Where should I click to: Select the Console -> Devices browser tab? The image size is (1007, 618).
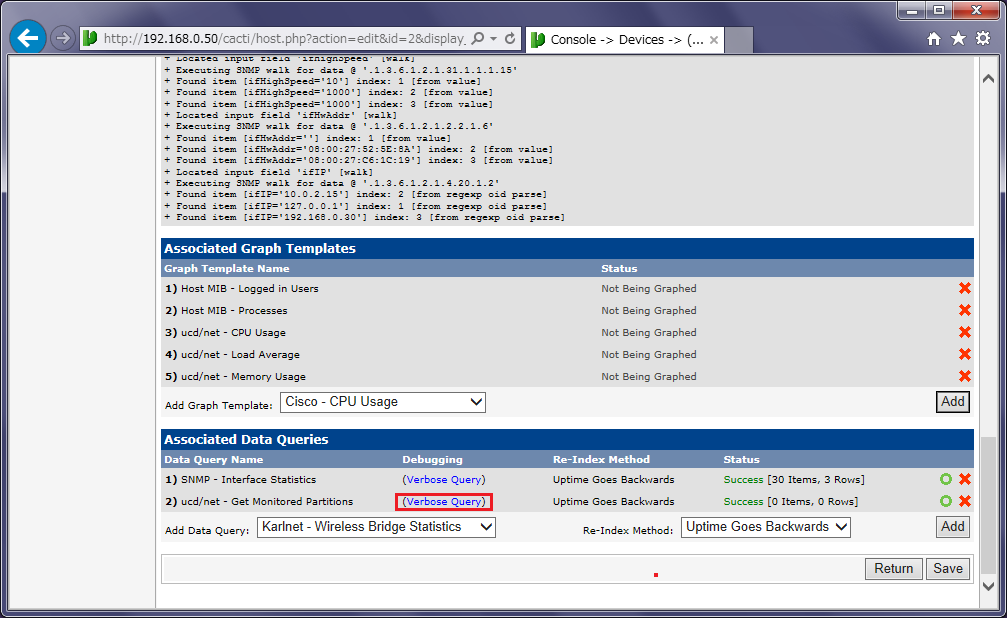625,39
